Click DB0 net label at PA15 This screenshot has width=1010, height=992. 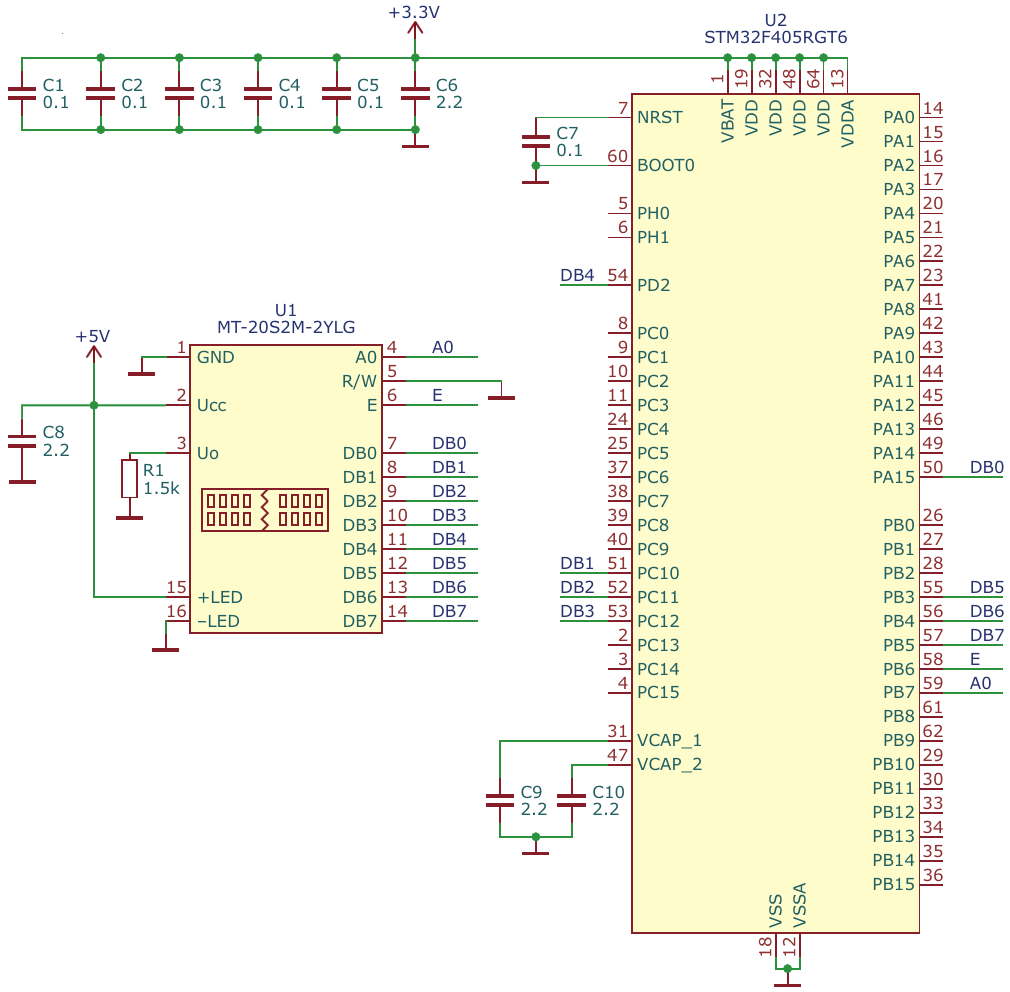(x=986, y=467)
